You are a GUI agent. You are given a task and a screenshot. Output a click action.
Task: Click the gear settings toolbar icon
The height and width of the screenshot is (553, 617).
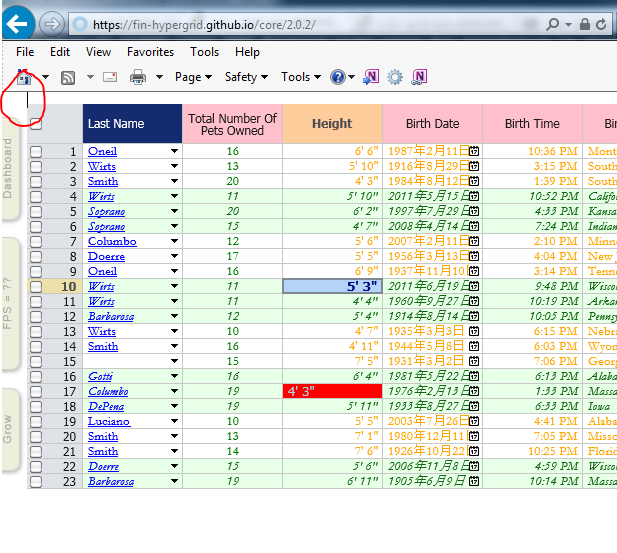pyautogui.click(x=395, y=77)
